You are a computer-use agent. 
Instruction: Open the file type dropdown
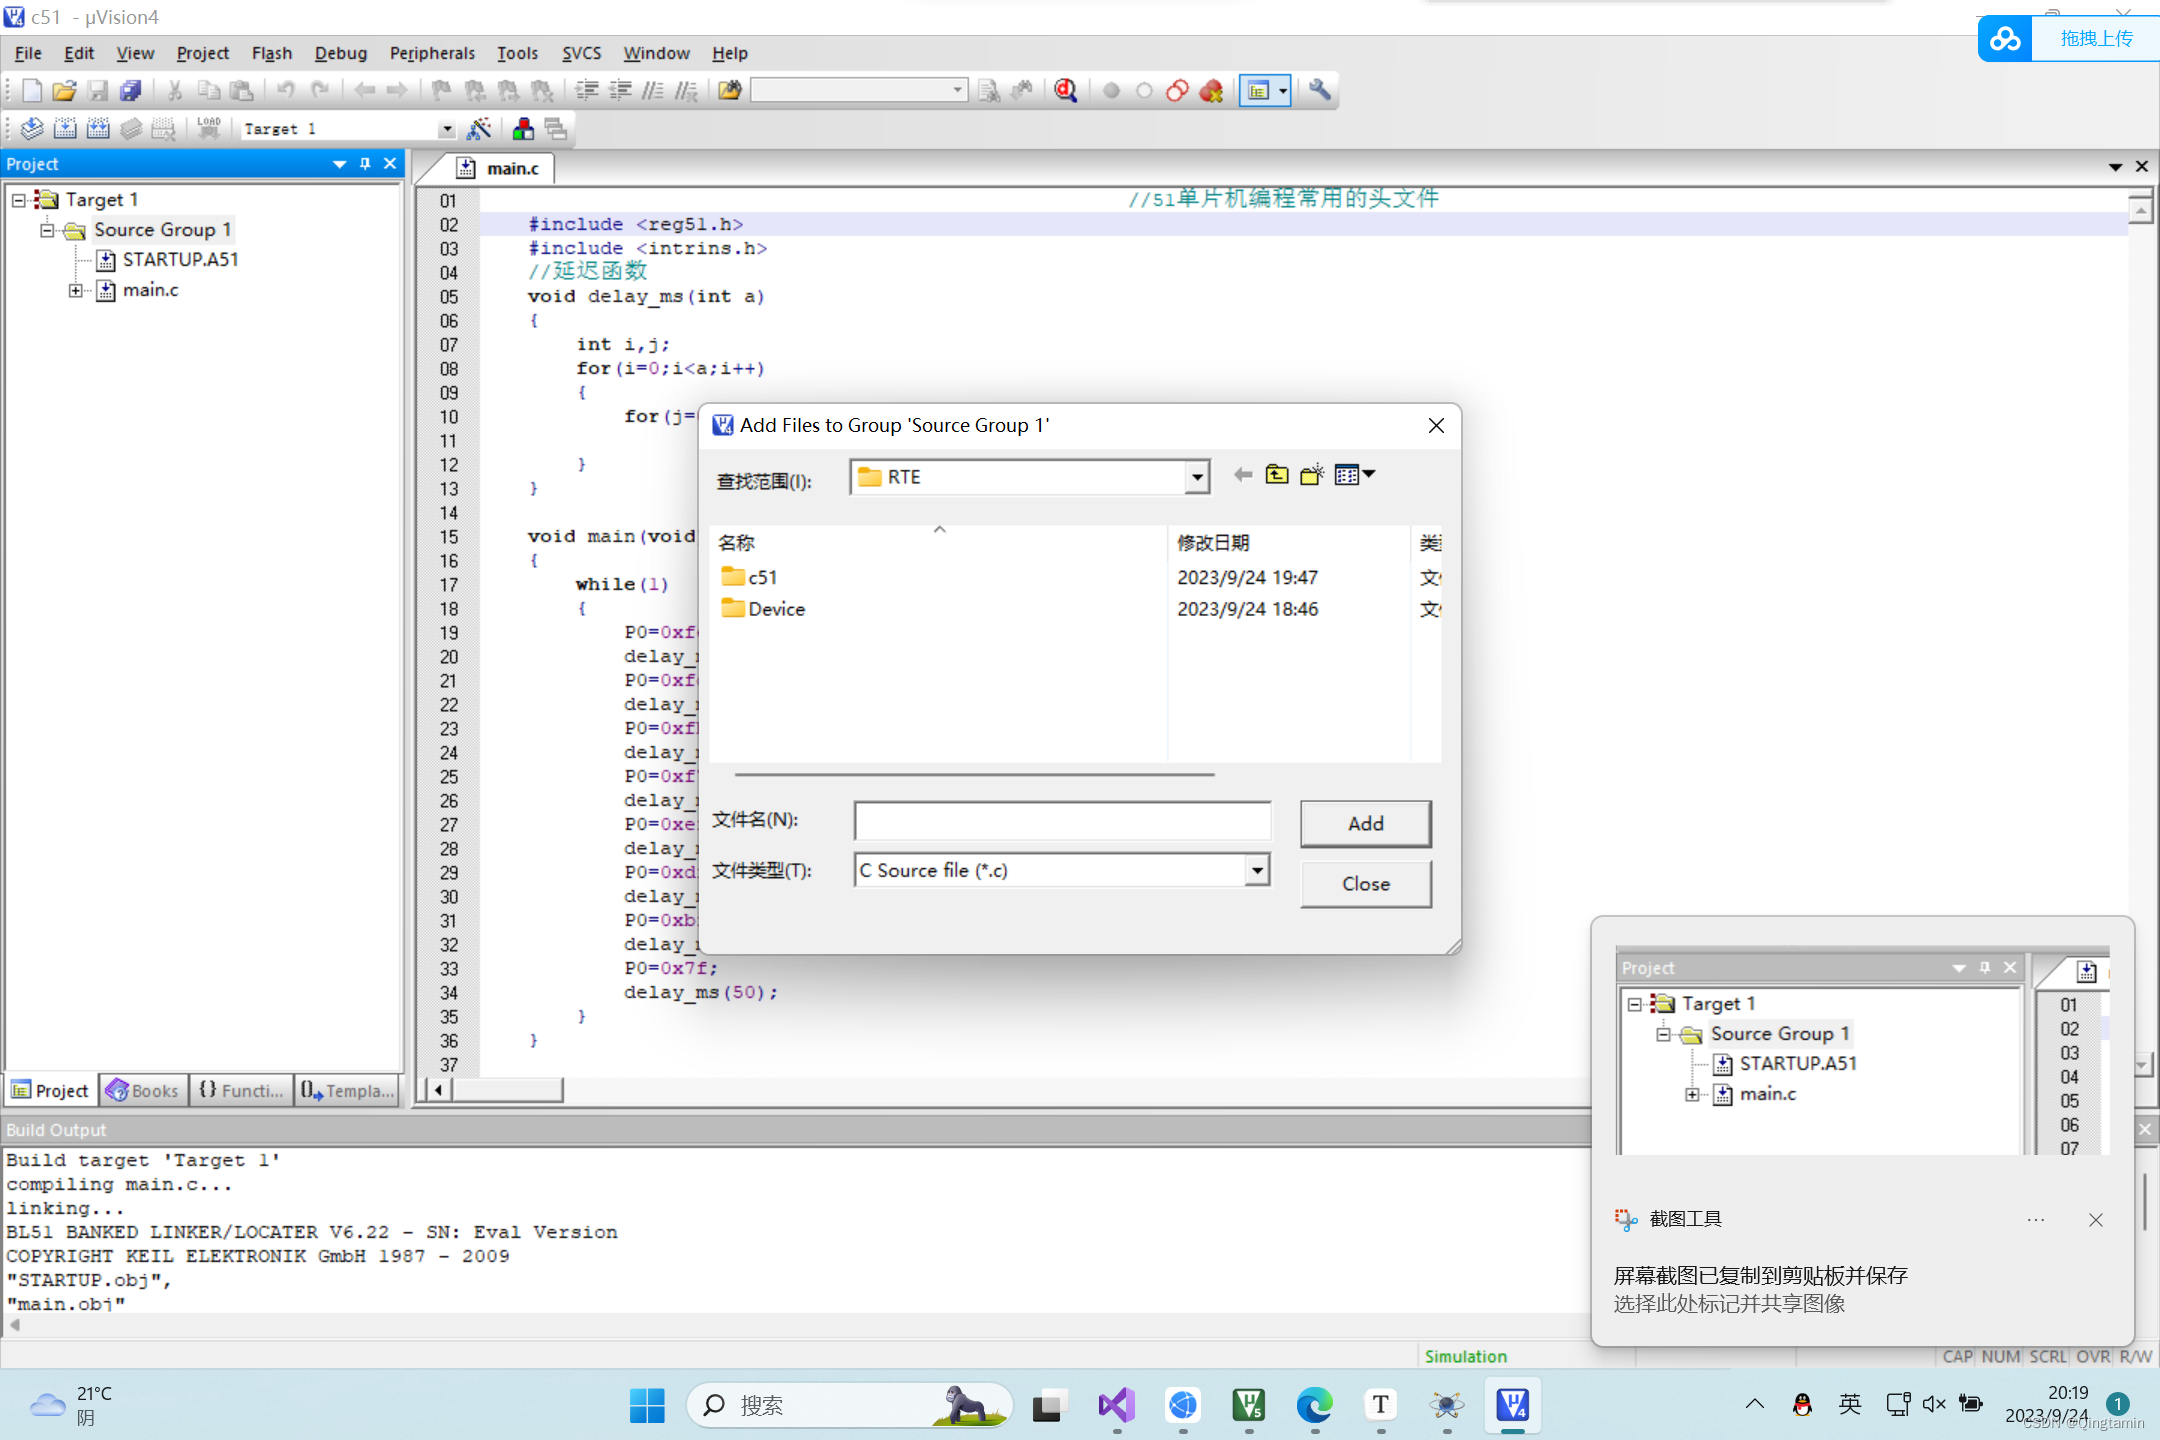1257,871
